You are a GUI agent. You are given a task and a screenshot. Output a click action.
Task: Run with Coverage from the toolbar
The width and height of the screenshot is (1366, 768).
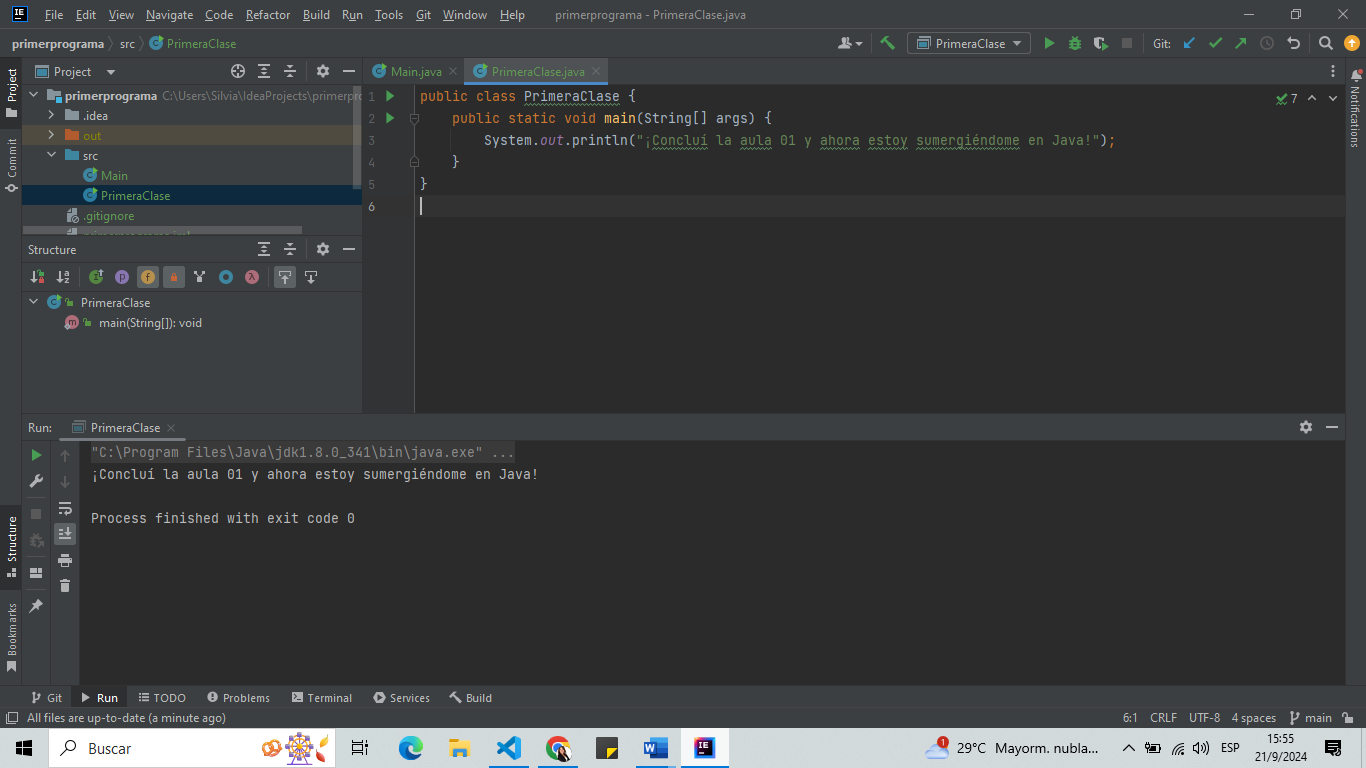pos(1101,43)
